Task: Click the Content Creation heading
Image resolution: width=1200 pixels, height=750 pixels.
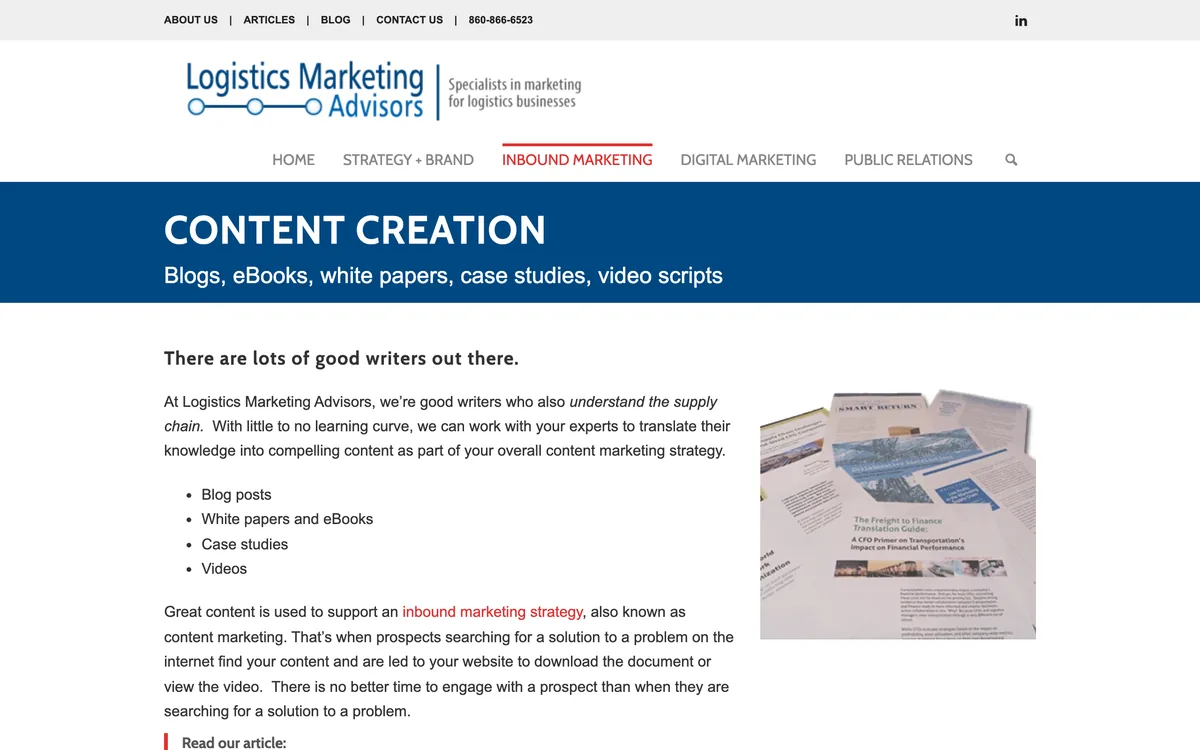Action: pyautogui.click(x=355, y=230)
